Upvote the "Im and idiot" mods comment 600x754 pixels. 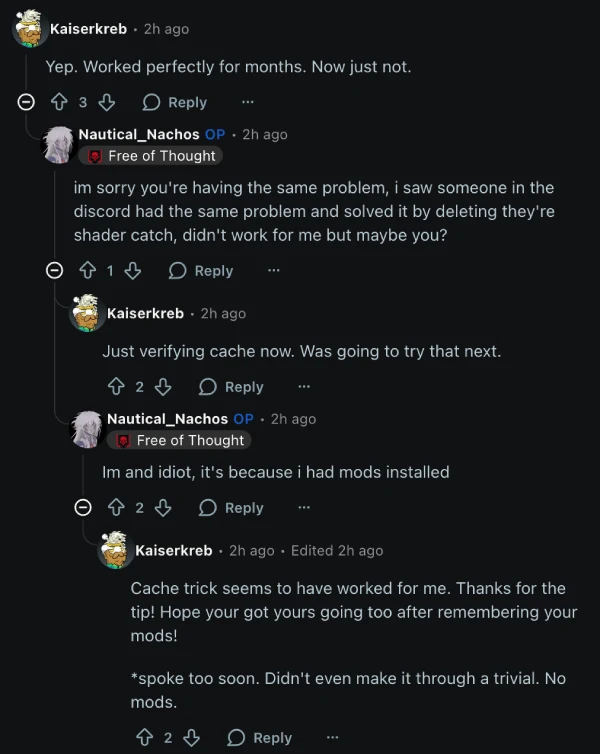[x=116, y=508]
